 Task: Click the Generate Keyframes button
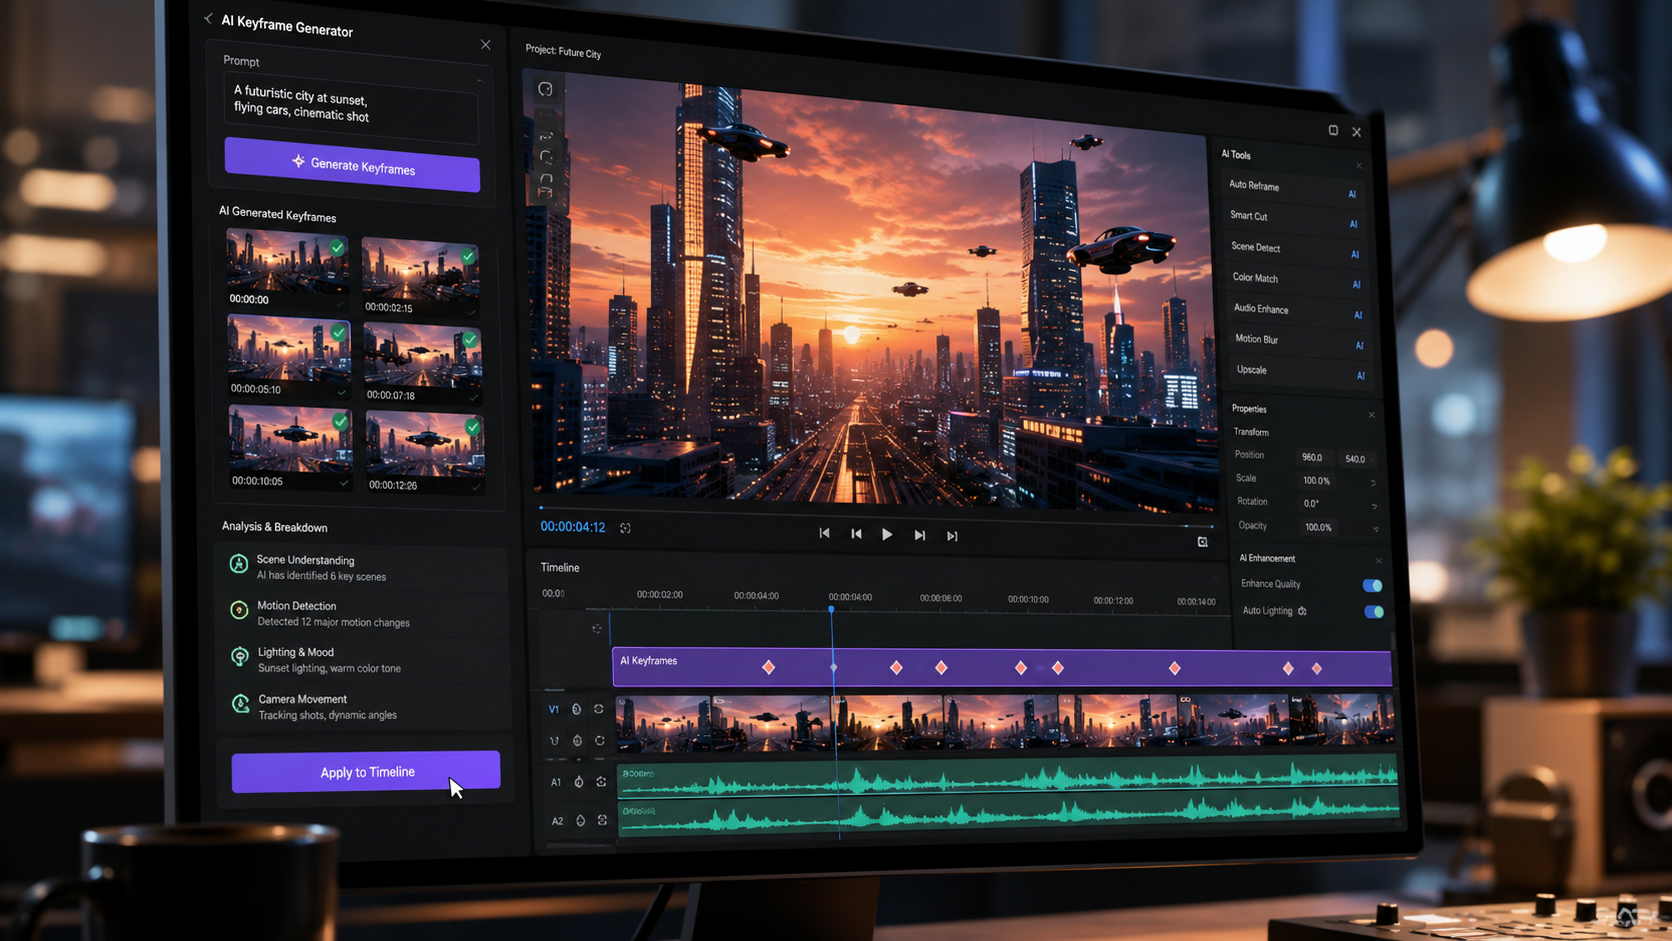tap(352, 165)
